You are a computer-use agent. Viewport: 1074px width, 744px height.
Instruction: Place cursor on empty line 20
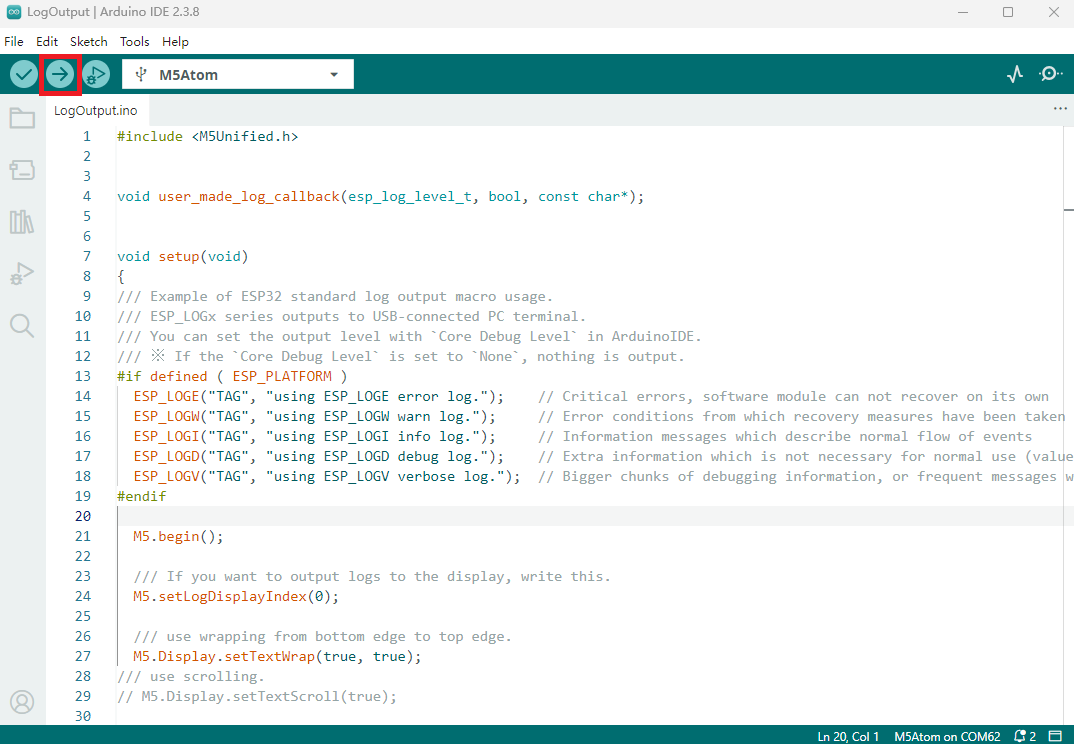pos(400,516)
